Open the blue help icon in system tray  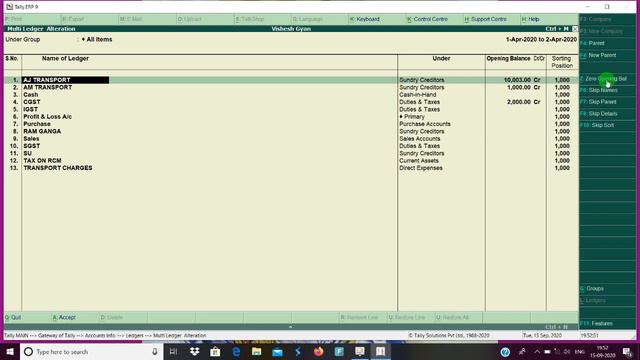(505, 352)
